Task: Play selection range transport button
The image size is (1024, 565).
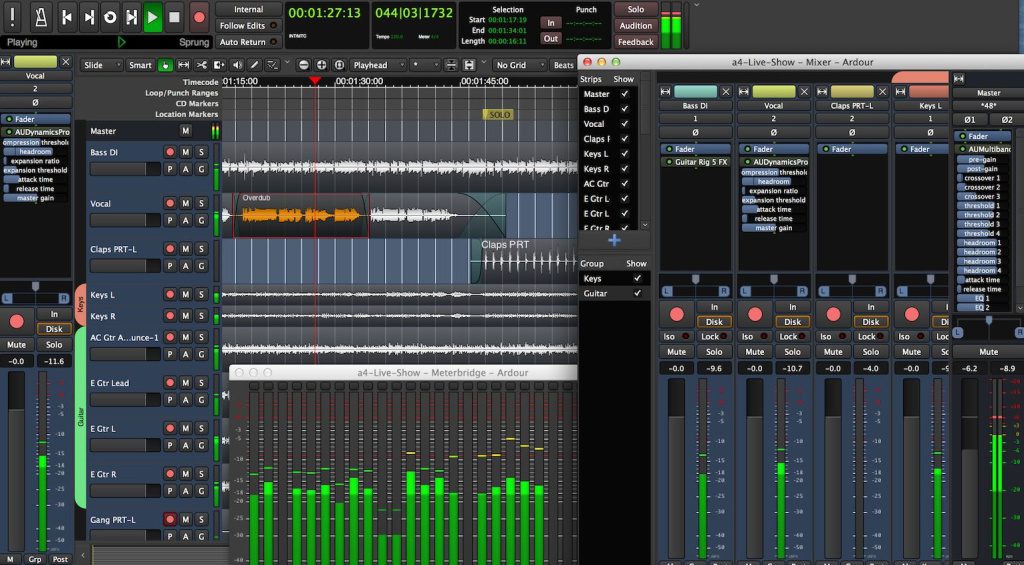Action: tap(132, 17)
